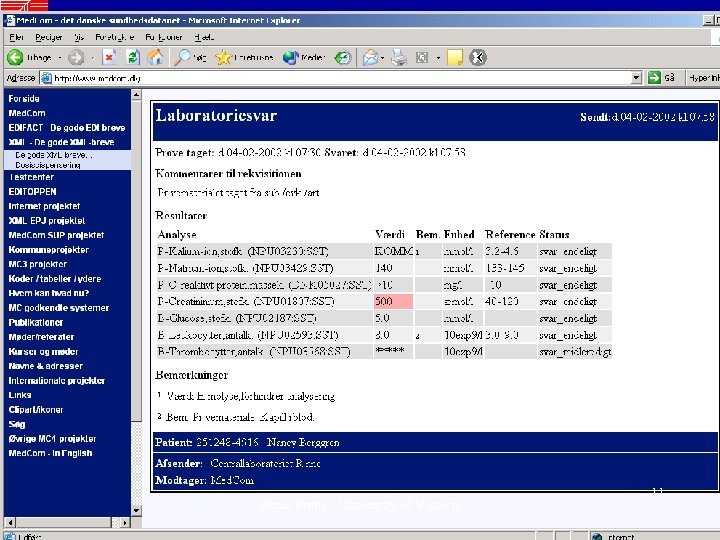
Task: Open the Filer menu
Action: tap(16, 37)
